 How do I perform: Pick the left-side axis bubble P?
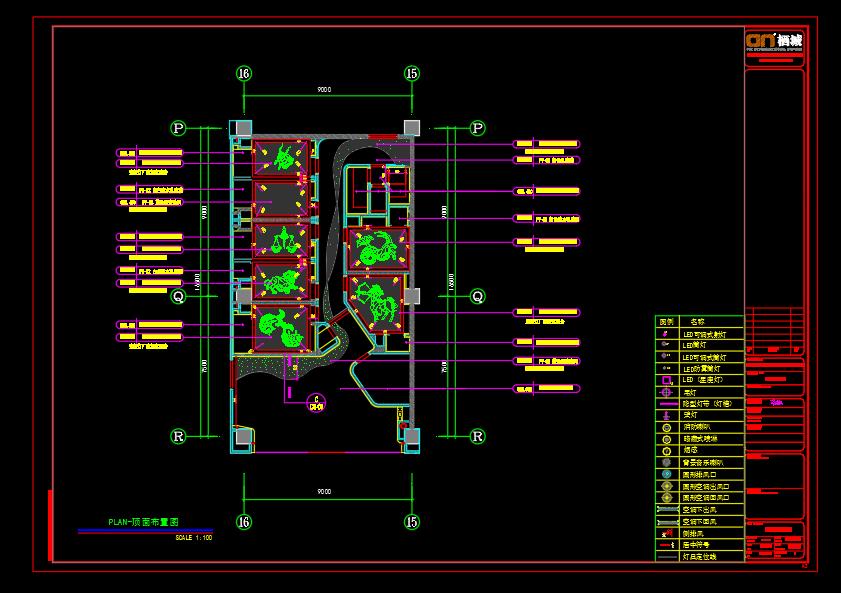pos(178,128)
